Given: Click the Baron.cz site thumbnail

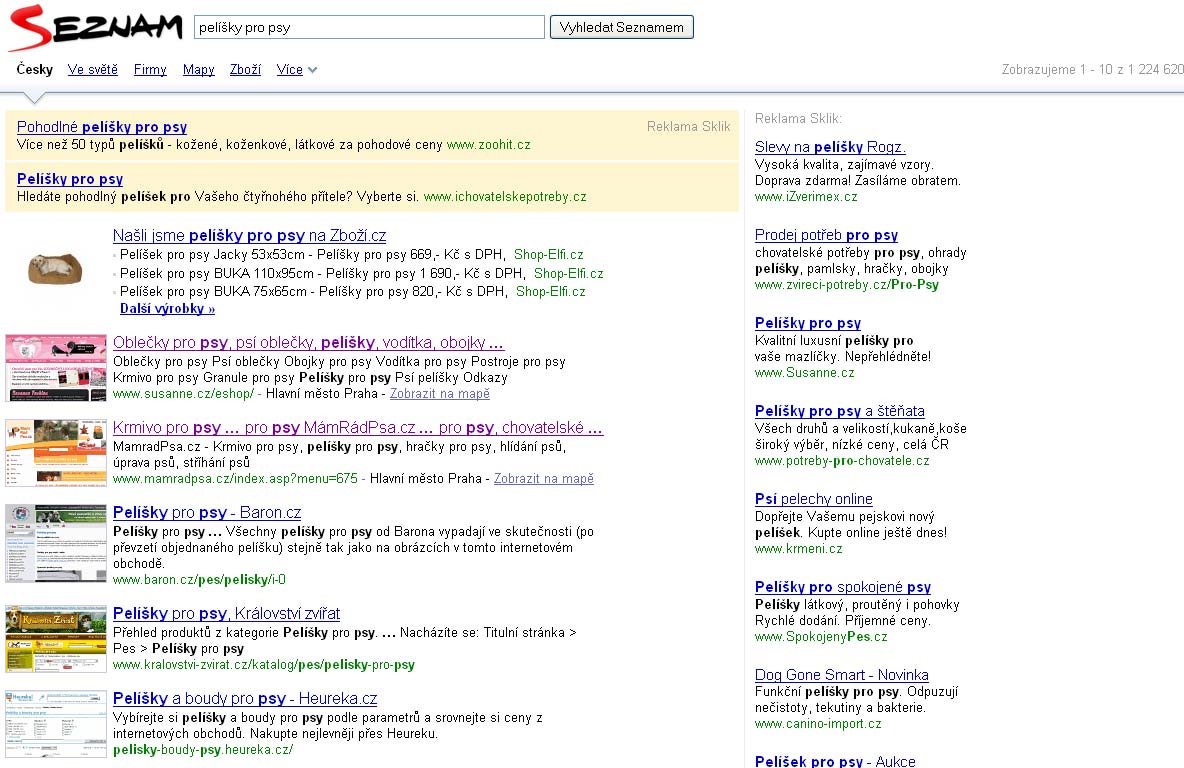Looking at the screenshot, I should click(x=56, y=544).
